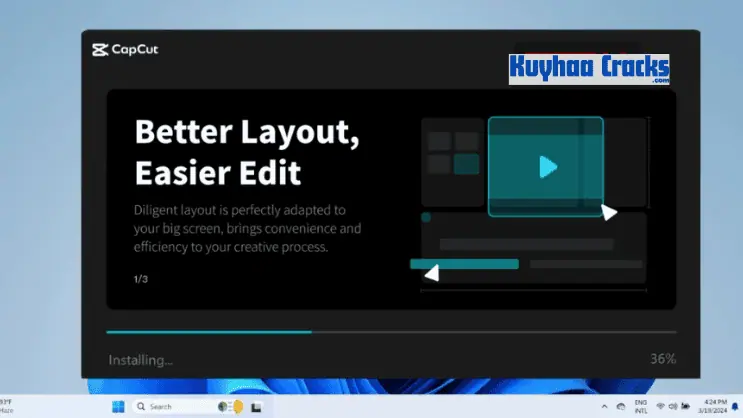Click the play icon in the layout illustration
Screen dimensions: 743x418
point(546,167)
